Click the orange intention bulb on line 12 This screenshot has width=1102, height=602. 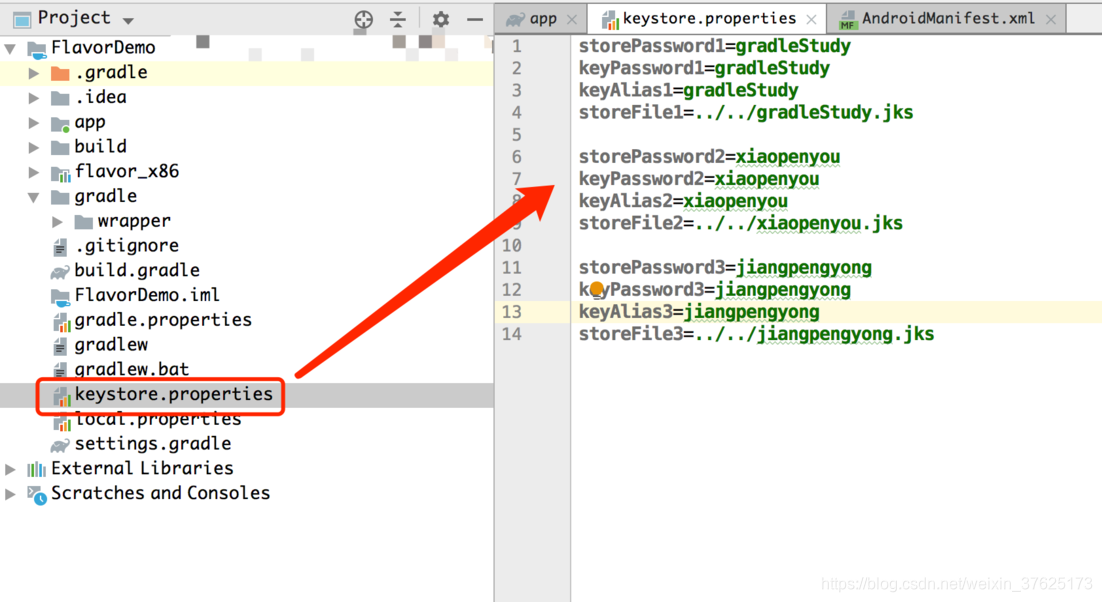[597, 288]
